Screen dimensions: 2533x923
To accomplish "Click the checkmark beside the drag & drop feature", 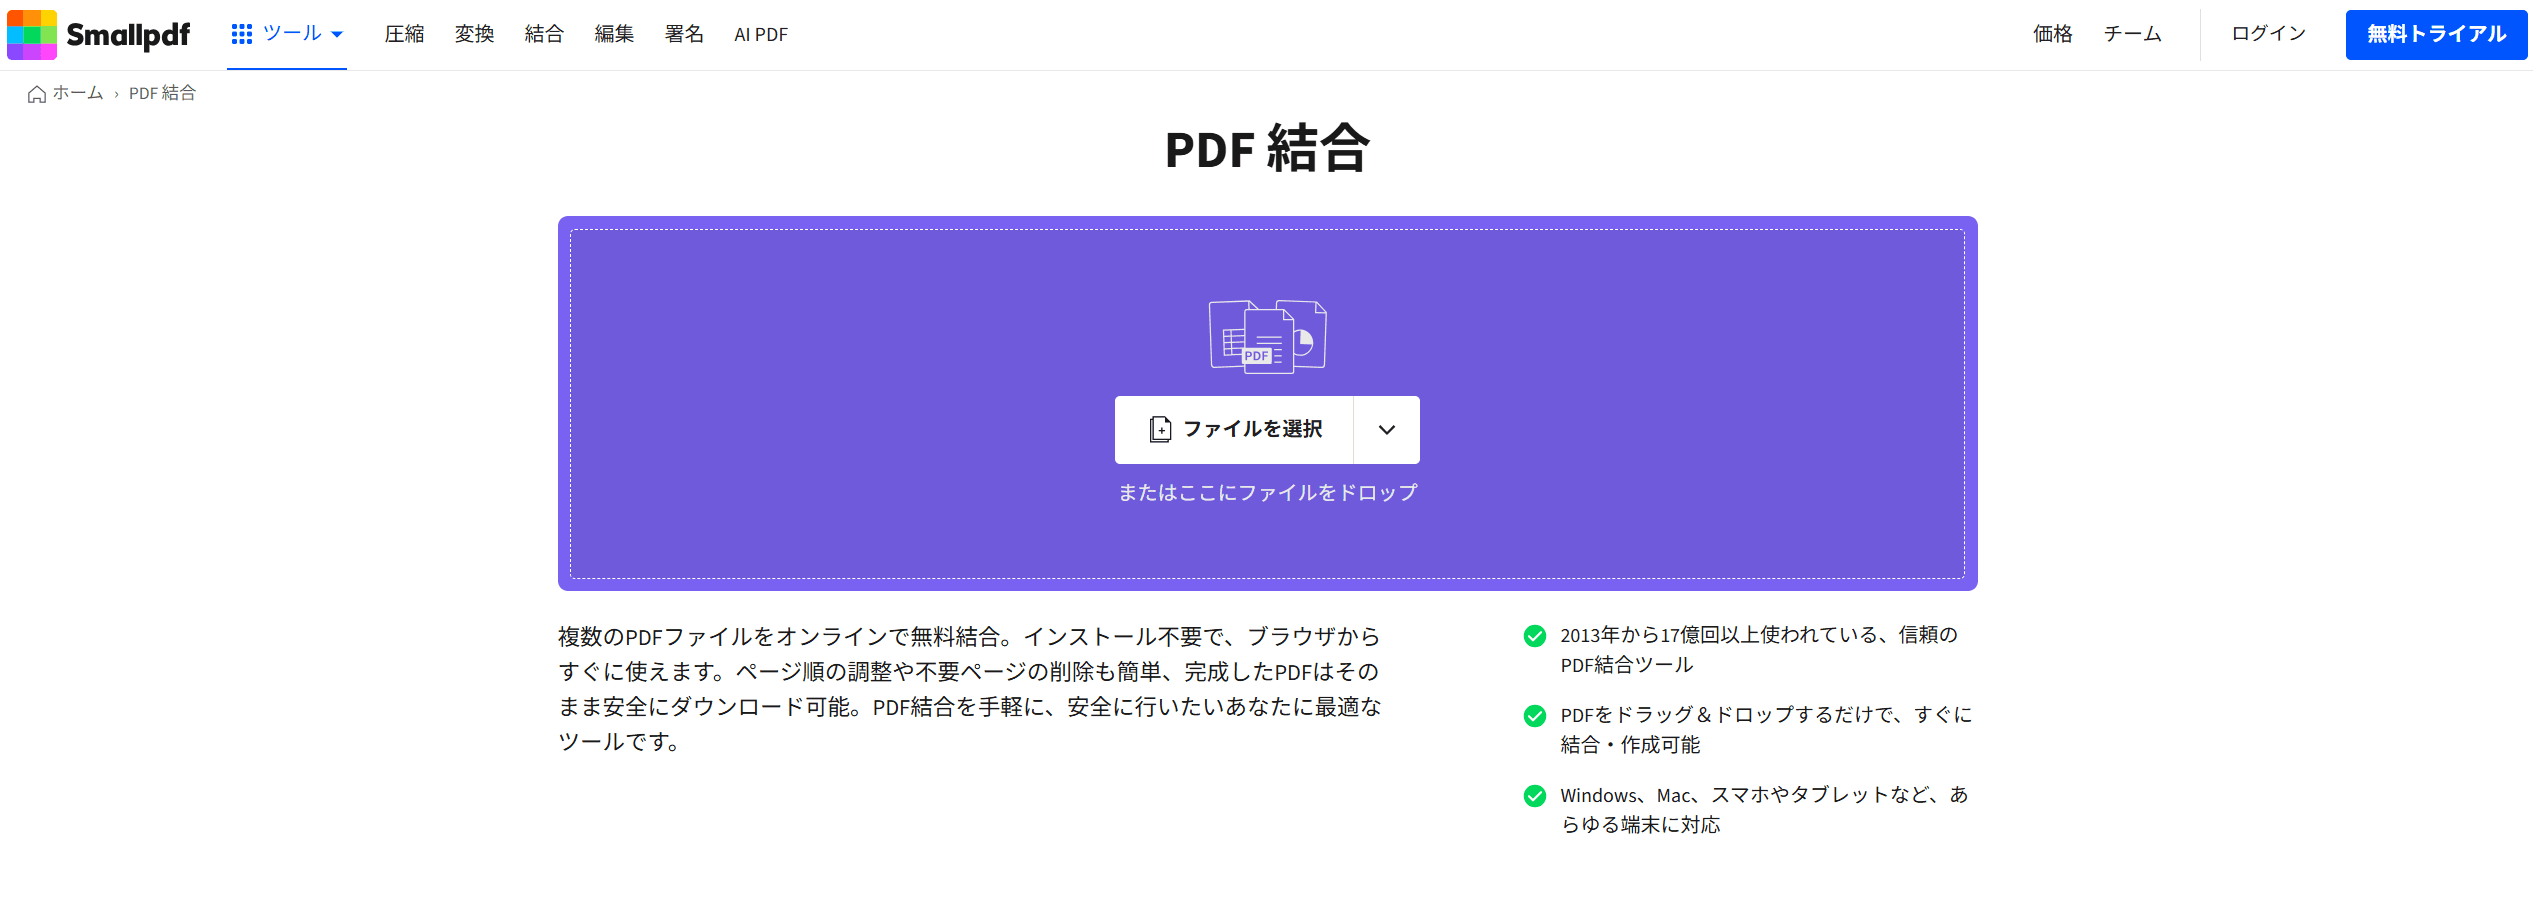I will click(x=1535, y=714).
